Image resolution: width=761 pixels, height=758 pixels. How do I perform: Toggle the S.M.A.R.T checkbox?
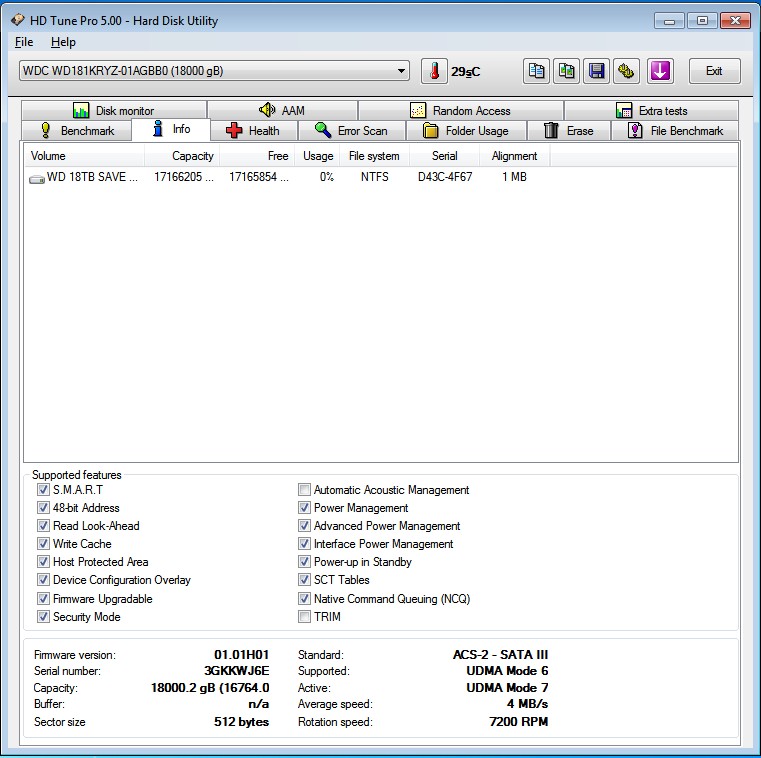43,490
